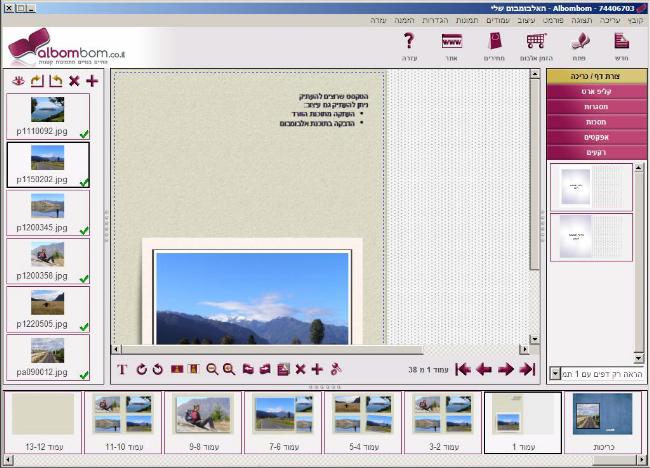Open the הגדרות menu
Viewport: 650px width, 468px height.
(x=435, y=20)
